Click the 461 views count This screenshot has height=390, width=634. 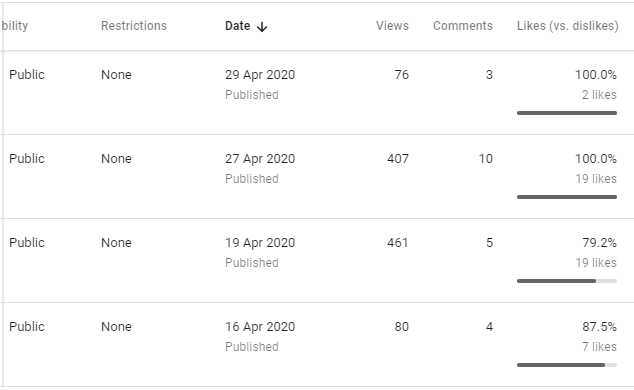point(397,243)
